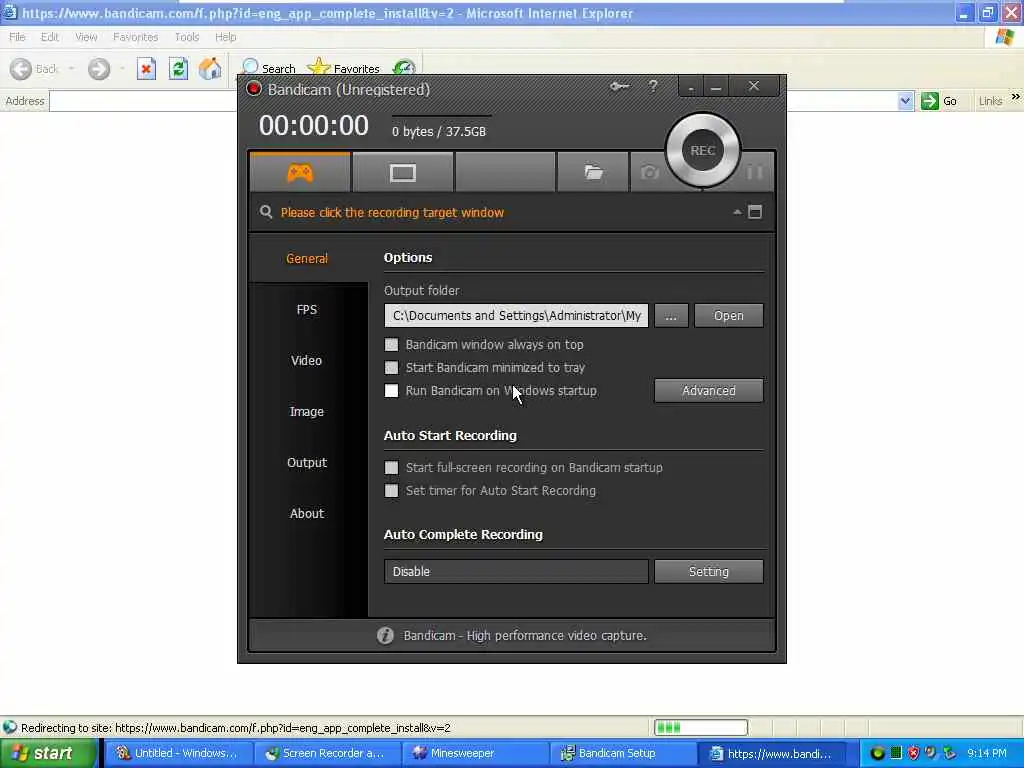Screen dimensions: 1024x768
Task: Click the Refresh icon in IE toolbar
Action: coord(178,69)
